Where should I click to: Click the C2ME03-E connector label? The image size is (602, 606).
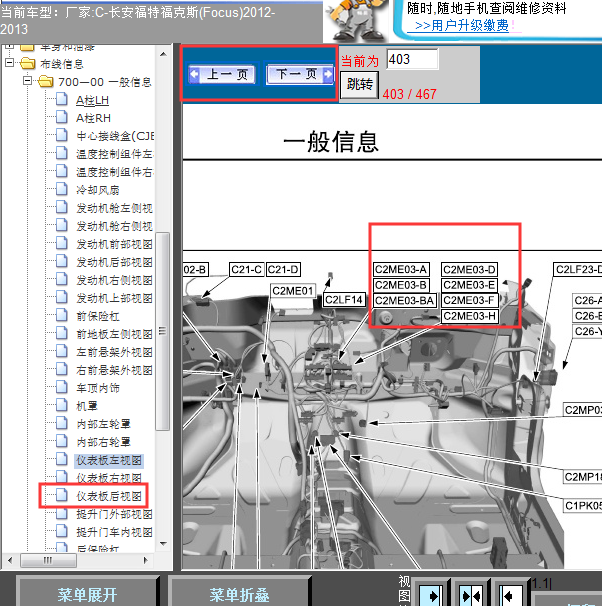469,285
